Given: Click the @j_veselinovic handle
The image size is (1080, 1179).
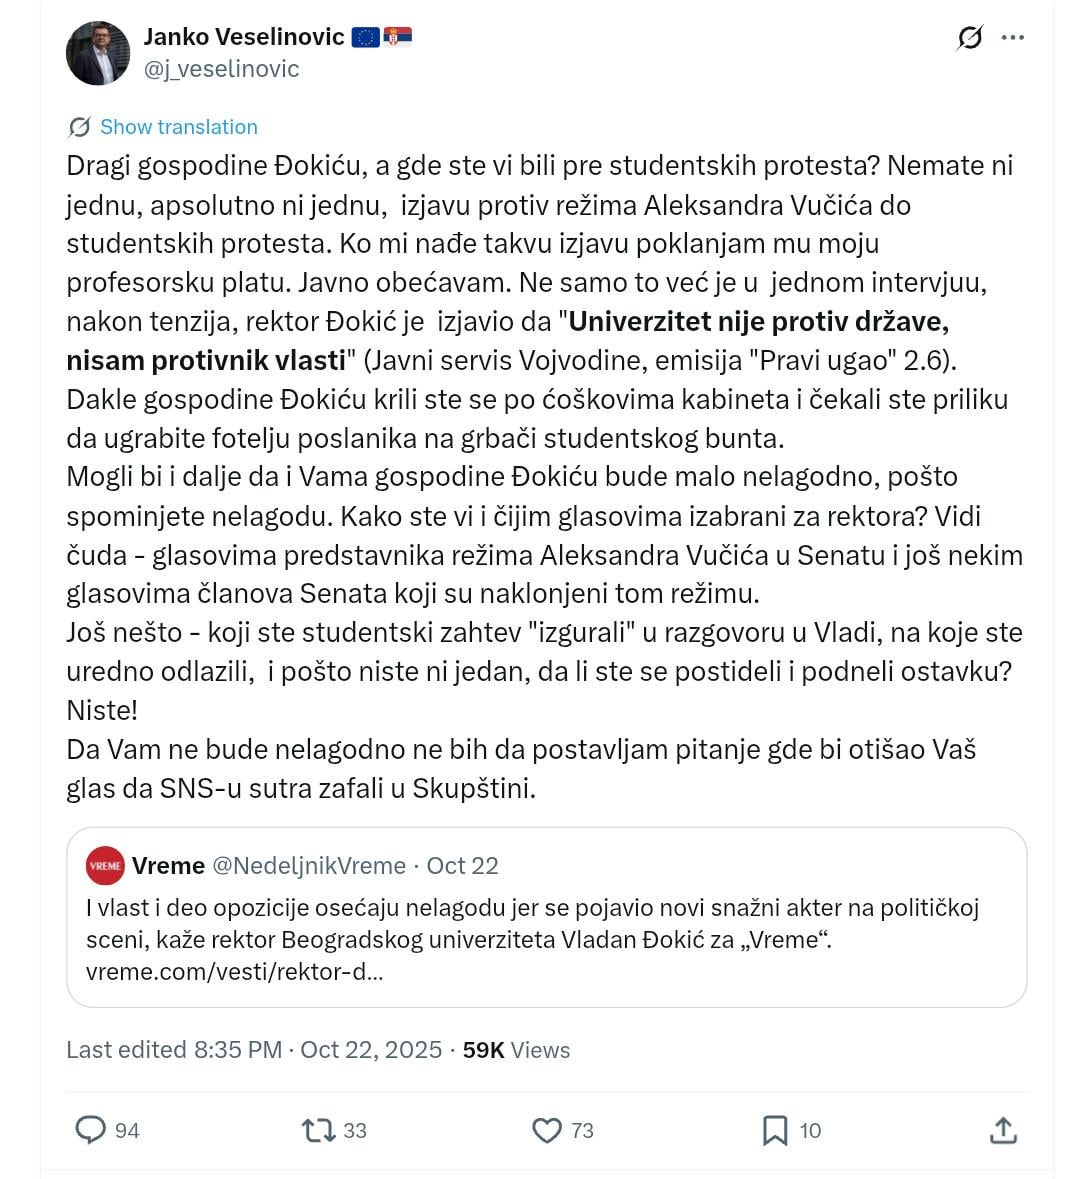Looking at the screenshot, I should tap(221, 69).
